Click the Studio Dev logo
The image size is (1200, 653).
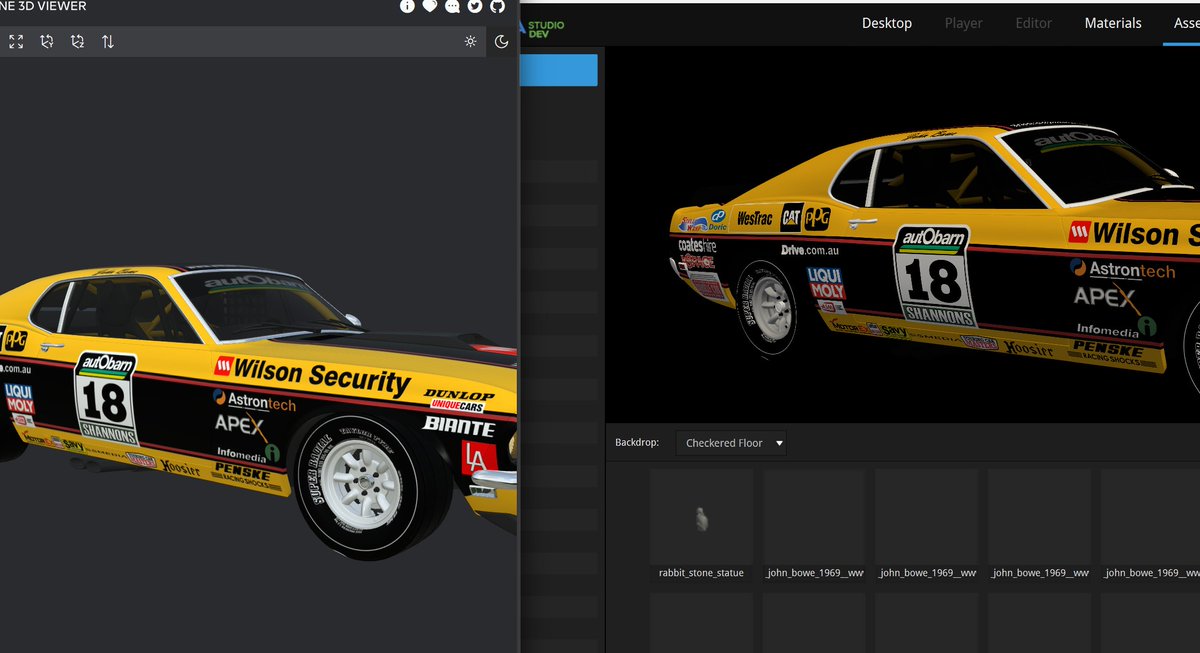538,25
